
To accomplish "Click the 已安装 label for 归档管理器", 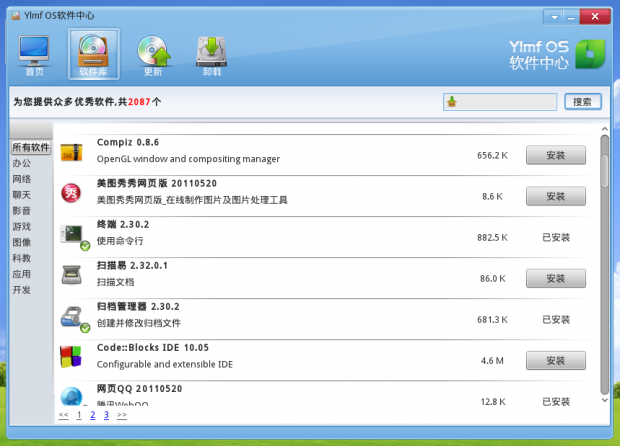I will 556,319.
